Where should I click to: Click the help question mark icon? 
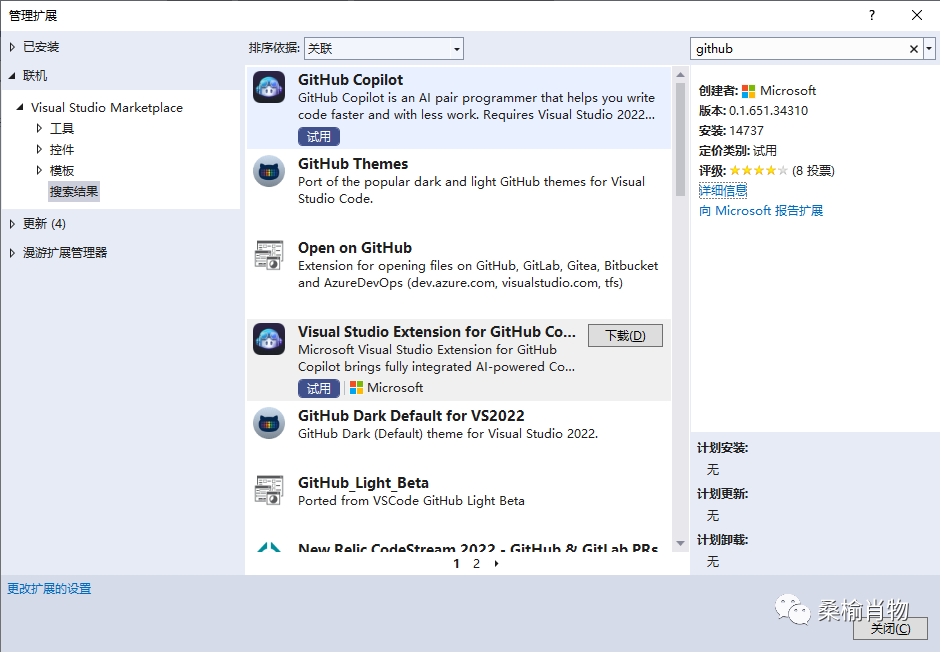coord(872,16)
